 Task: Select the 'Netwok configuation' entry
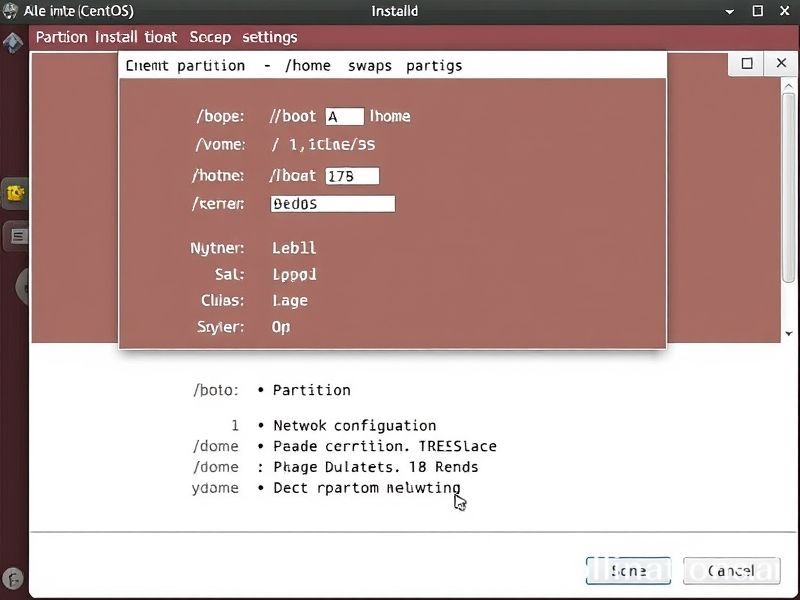pyautogui.click(x=355, y=426)
